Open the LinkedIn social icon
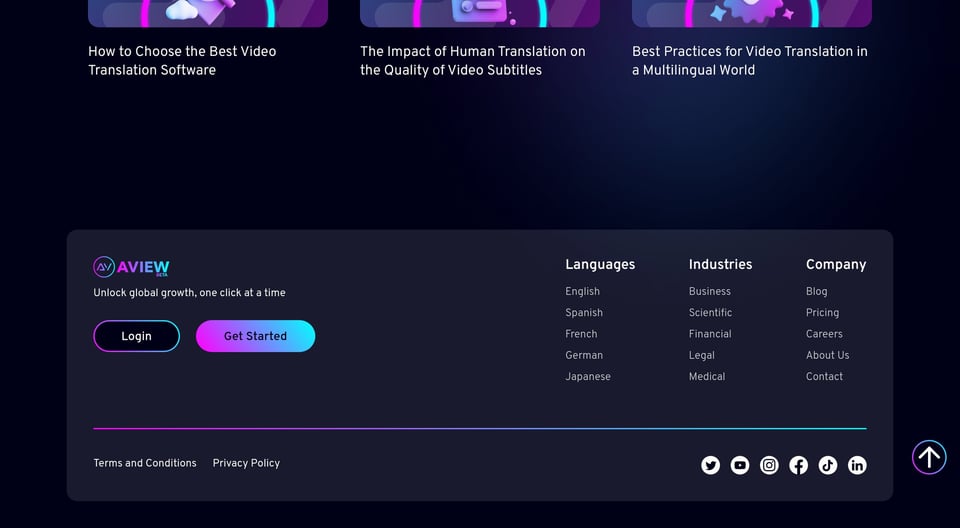Viewport: 960px width, 528px height. coord(857,466)
